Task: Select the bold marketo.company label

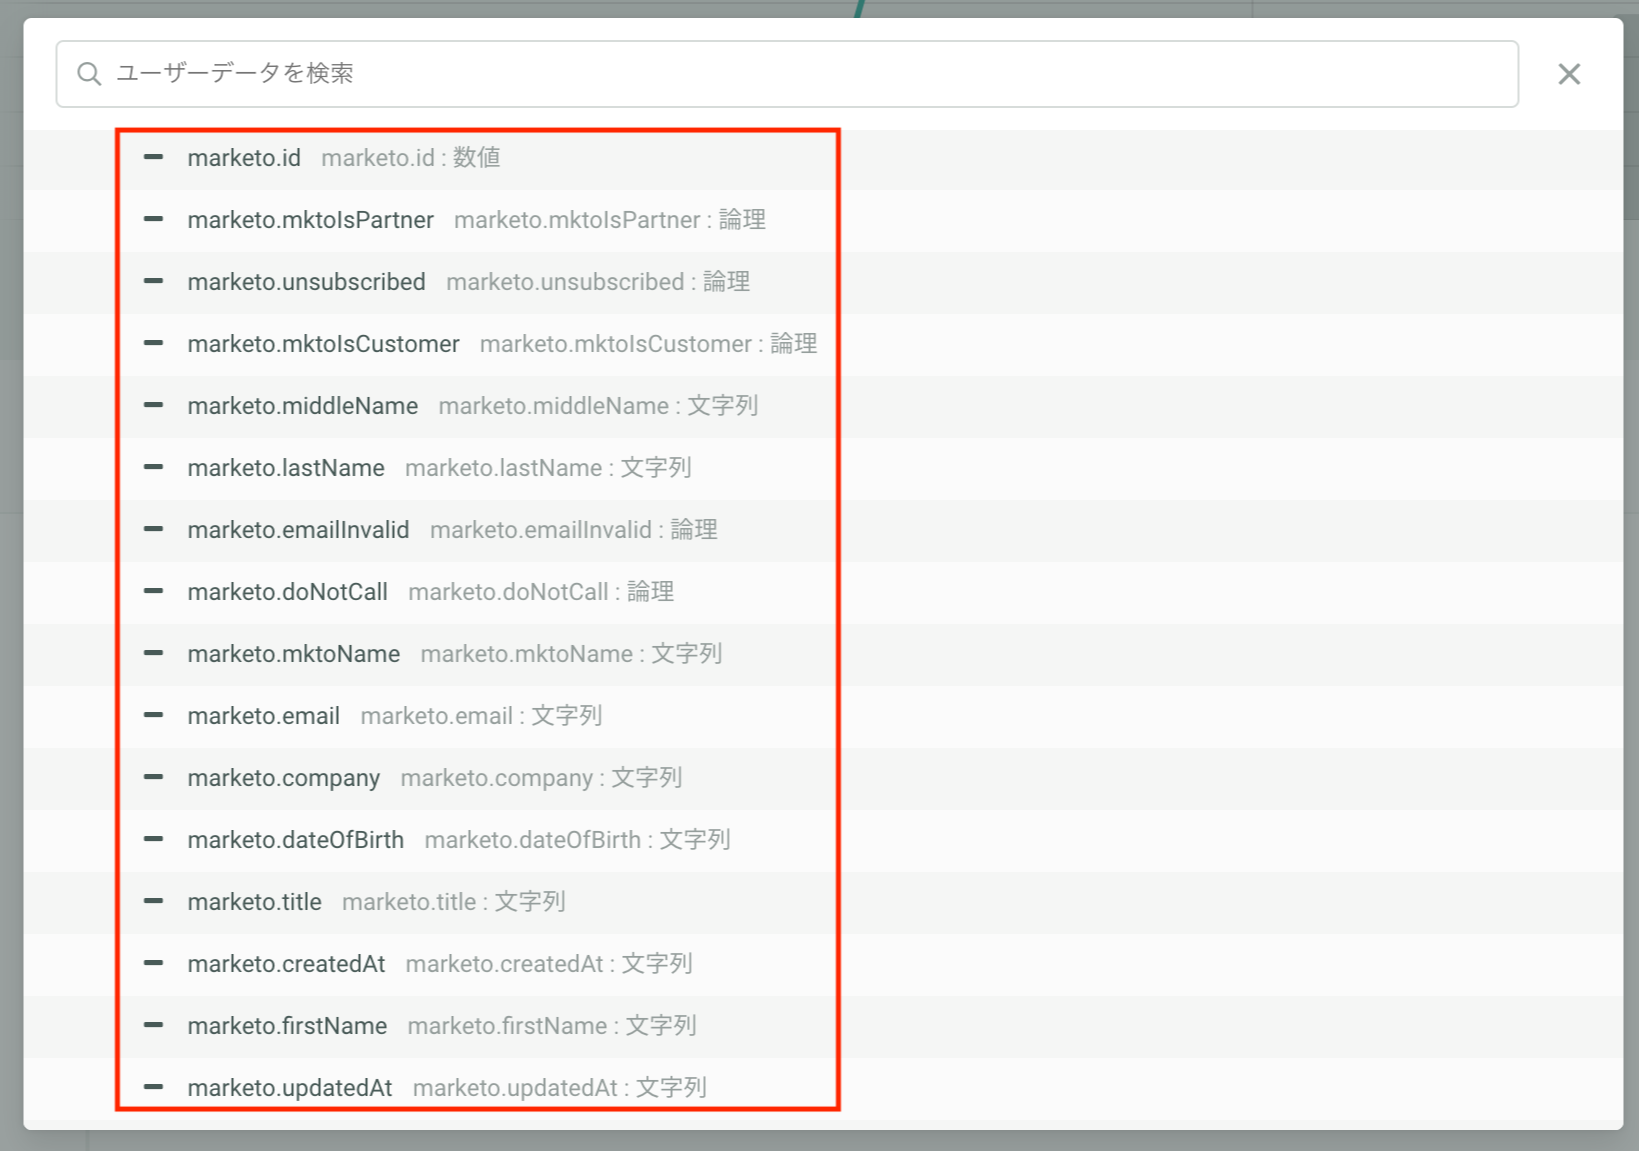Action: pyautogui.click(x=284, y=778)
